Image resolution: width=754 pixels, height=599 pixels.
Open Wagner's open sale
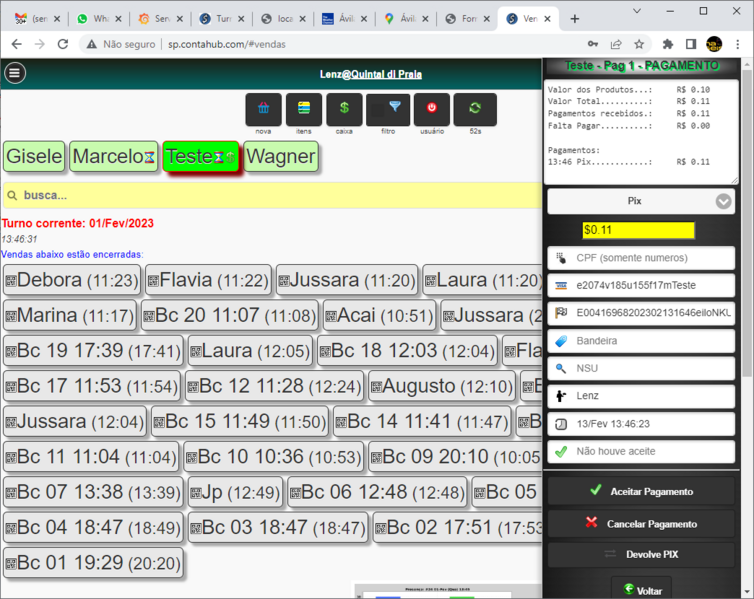coord(281,156)
